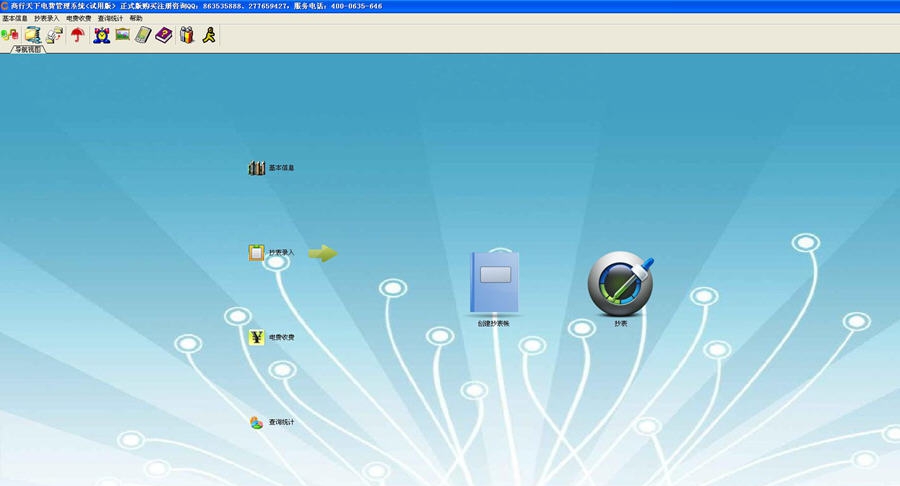The width and height of the screenshot is (900, 486).
Task: Click the document transfer toolbar icon
Action: [55, 36]
